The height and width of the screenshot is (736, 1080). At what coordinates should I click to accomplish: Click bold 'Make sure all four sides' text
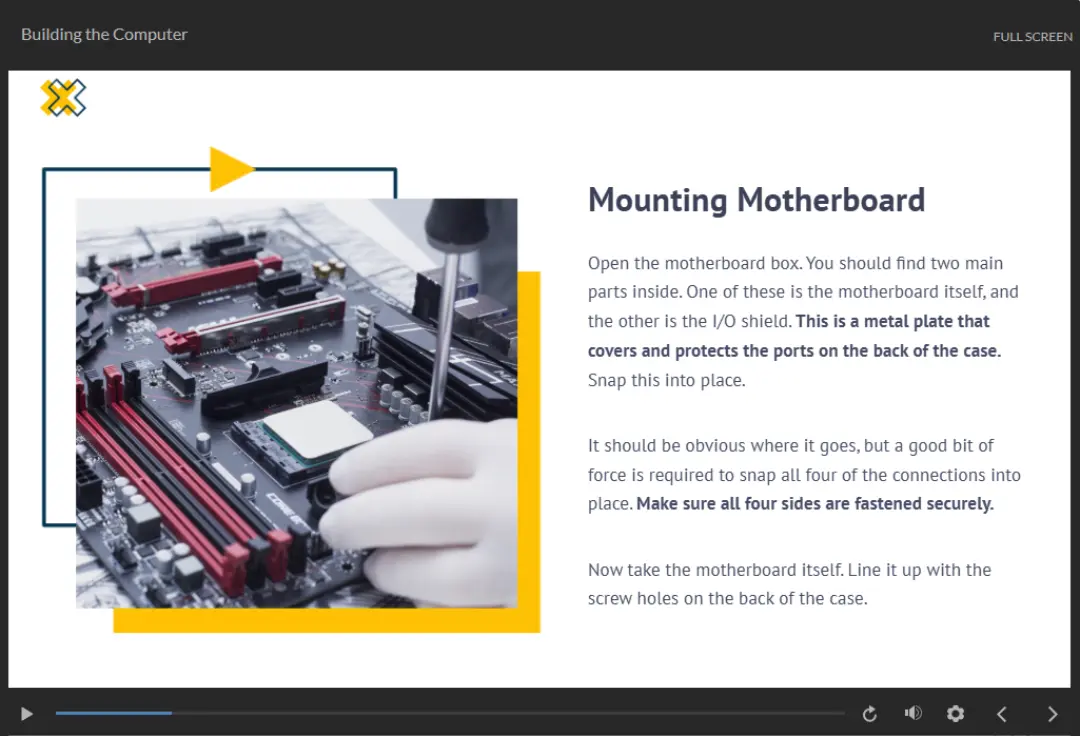(814, 504)
